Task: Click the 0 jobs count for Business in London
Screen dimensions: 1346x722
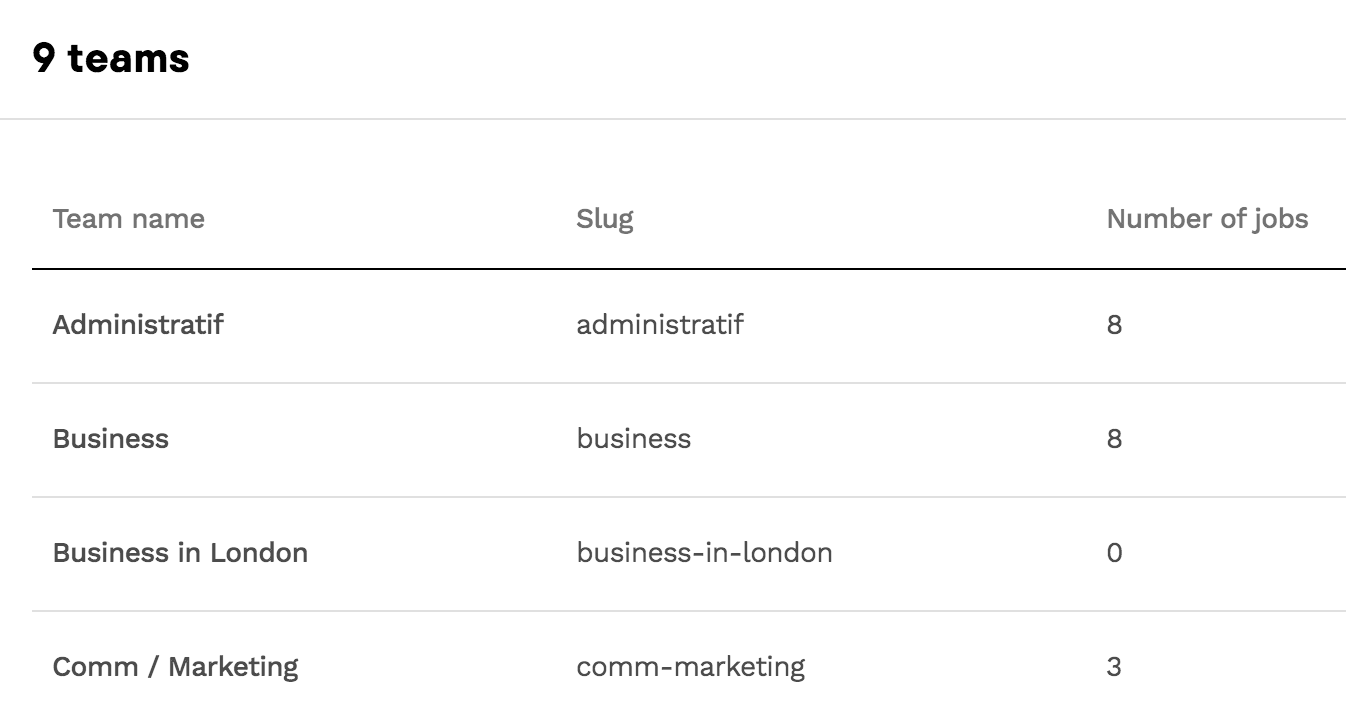Action: [1114, 553]
